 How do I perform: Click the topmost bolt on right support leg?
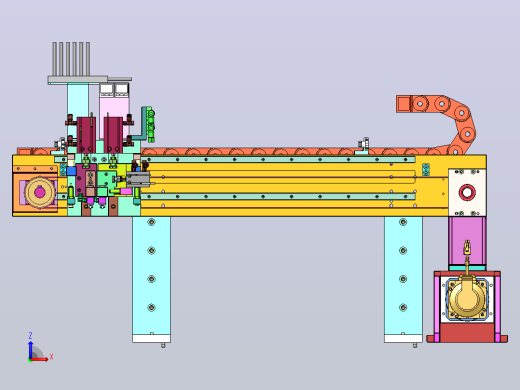point(403,222)
